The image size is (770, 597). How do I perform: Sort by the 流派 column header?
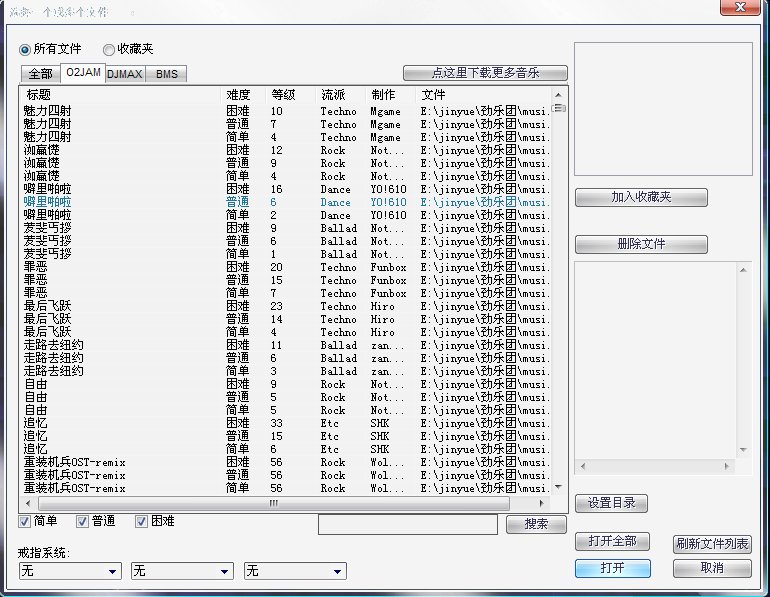coord(340,95)
